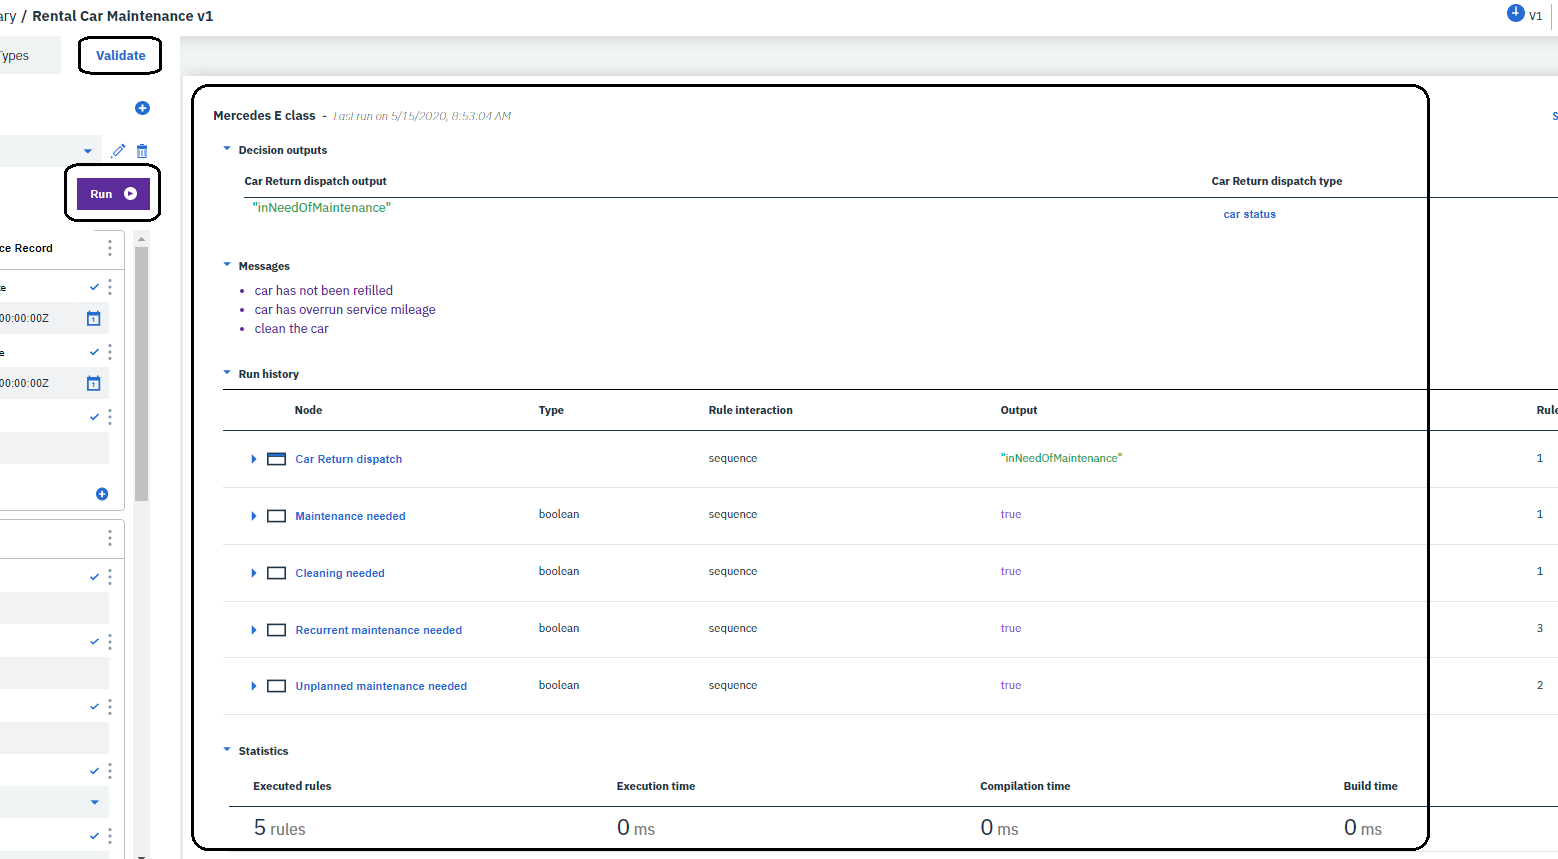Expand the Unplanned maintenance needed row
1558x859 pixels.
254,686
